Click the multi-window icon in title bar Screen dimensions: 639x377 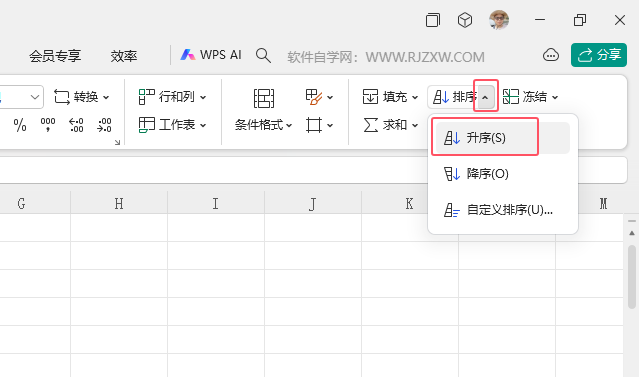click(433, 20)
